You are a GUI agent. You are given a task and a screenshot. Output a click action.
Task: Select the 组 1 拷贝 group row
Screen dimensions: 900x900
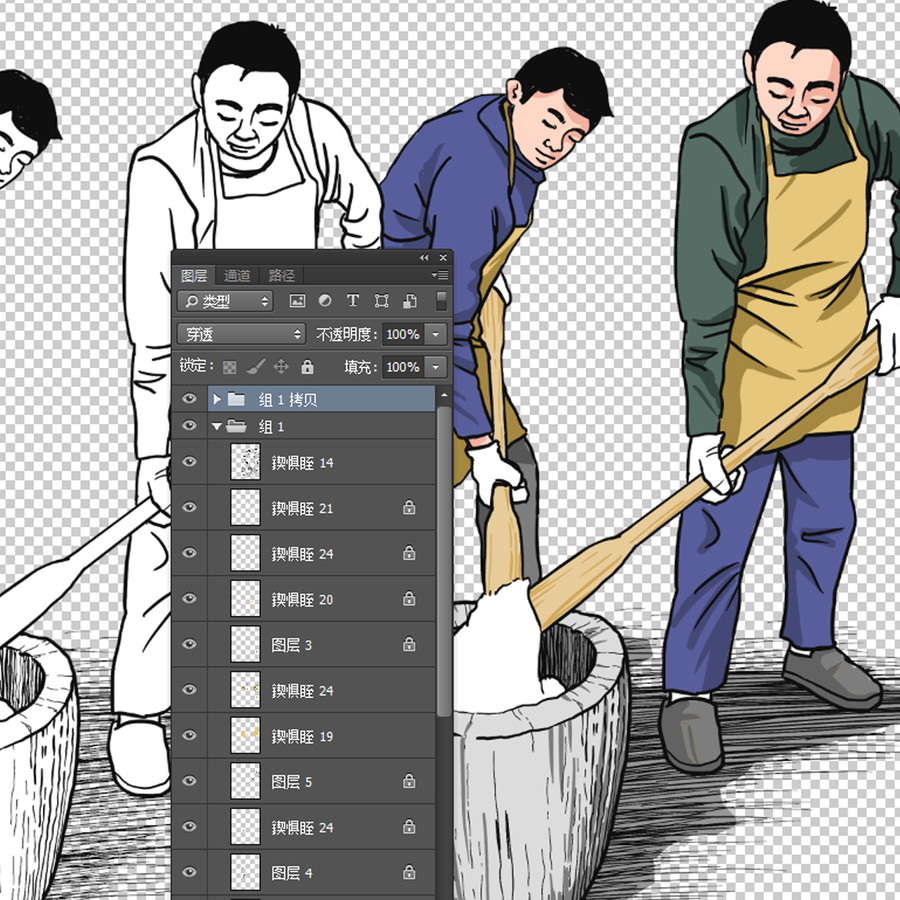click(x=321, y=398)
